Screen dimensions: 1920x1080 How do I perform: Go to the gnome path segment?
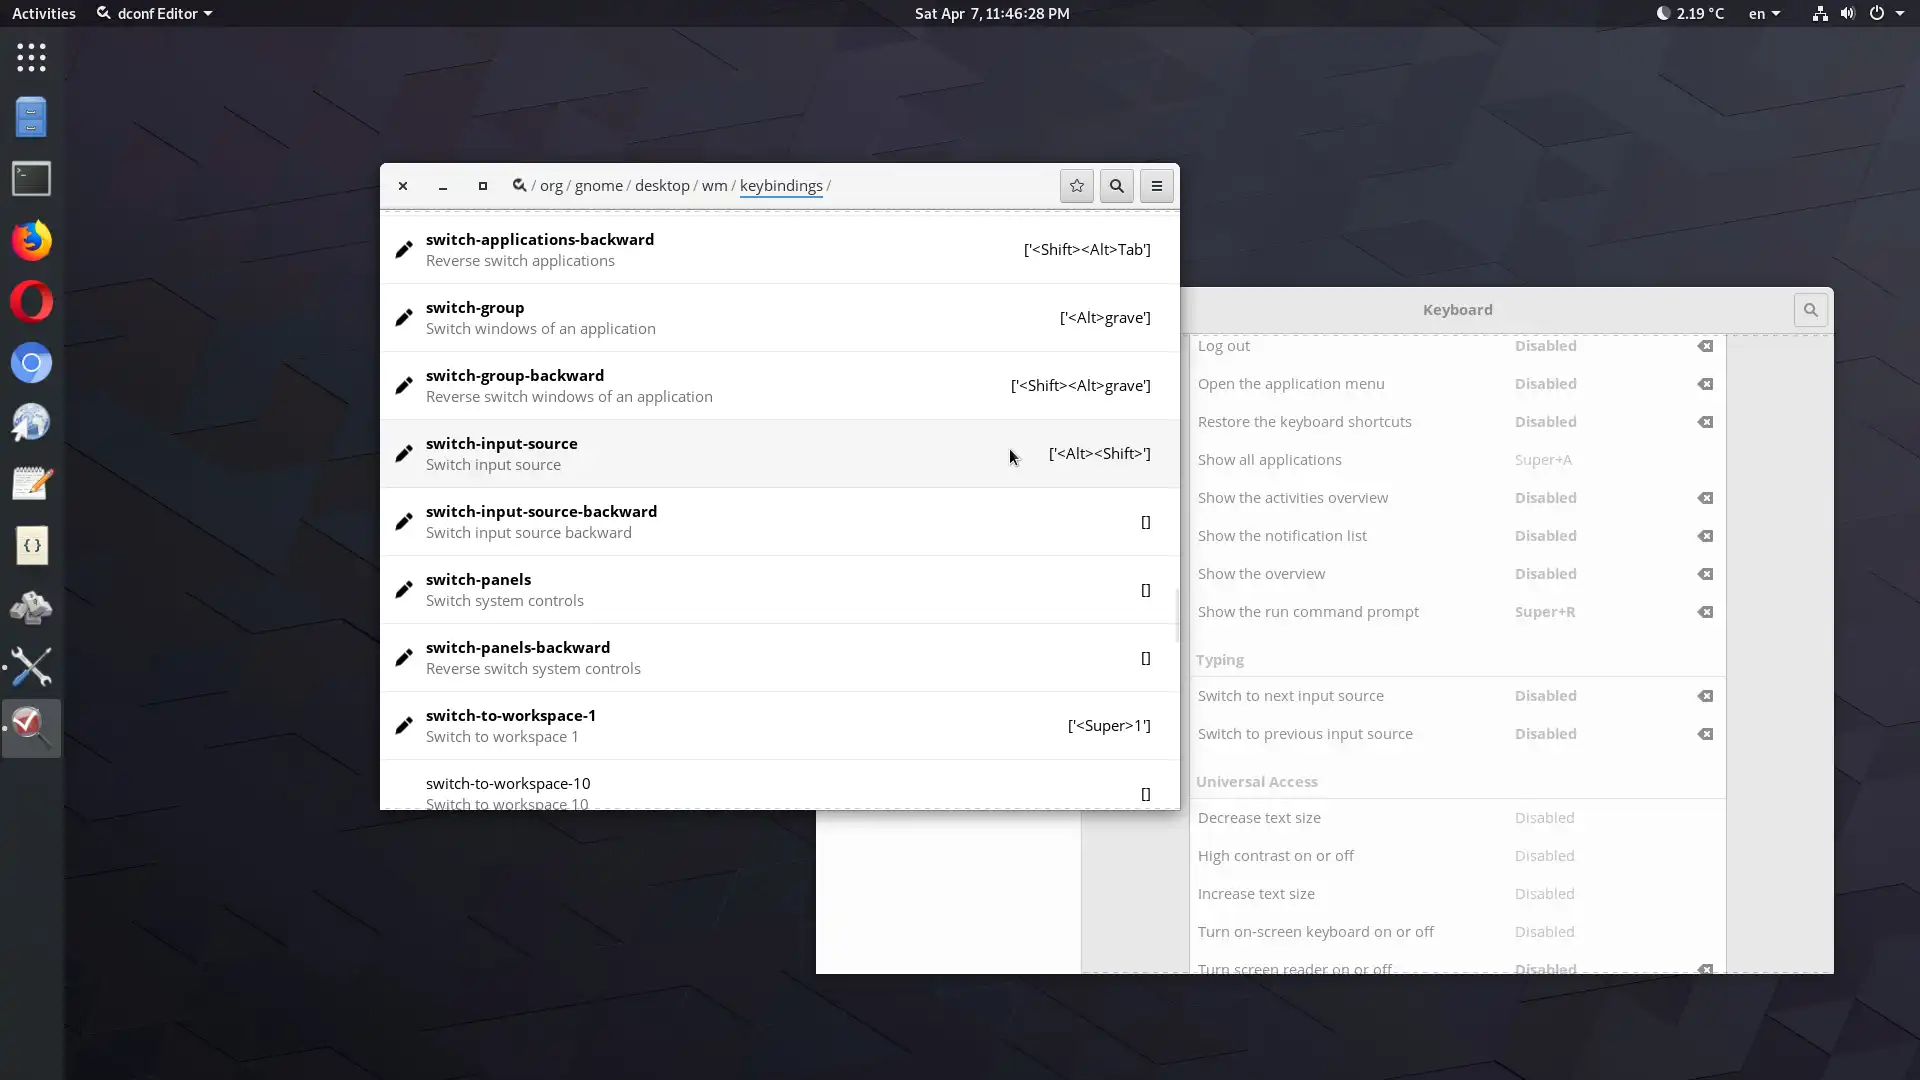(x=598, y=186)
